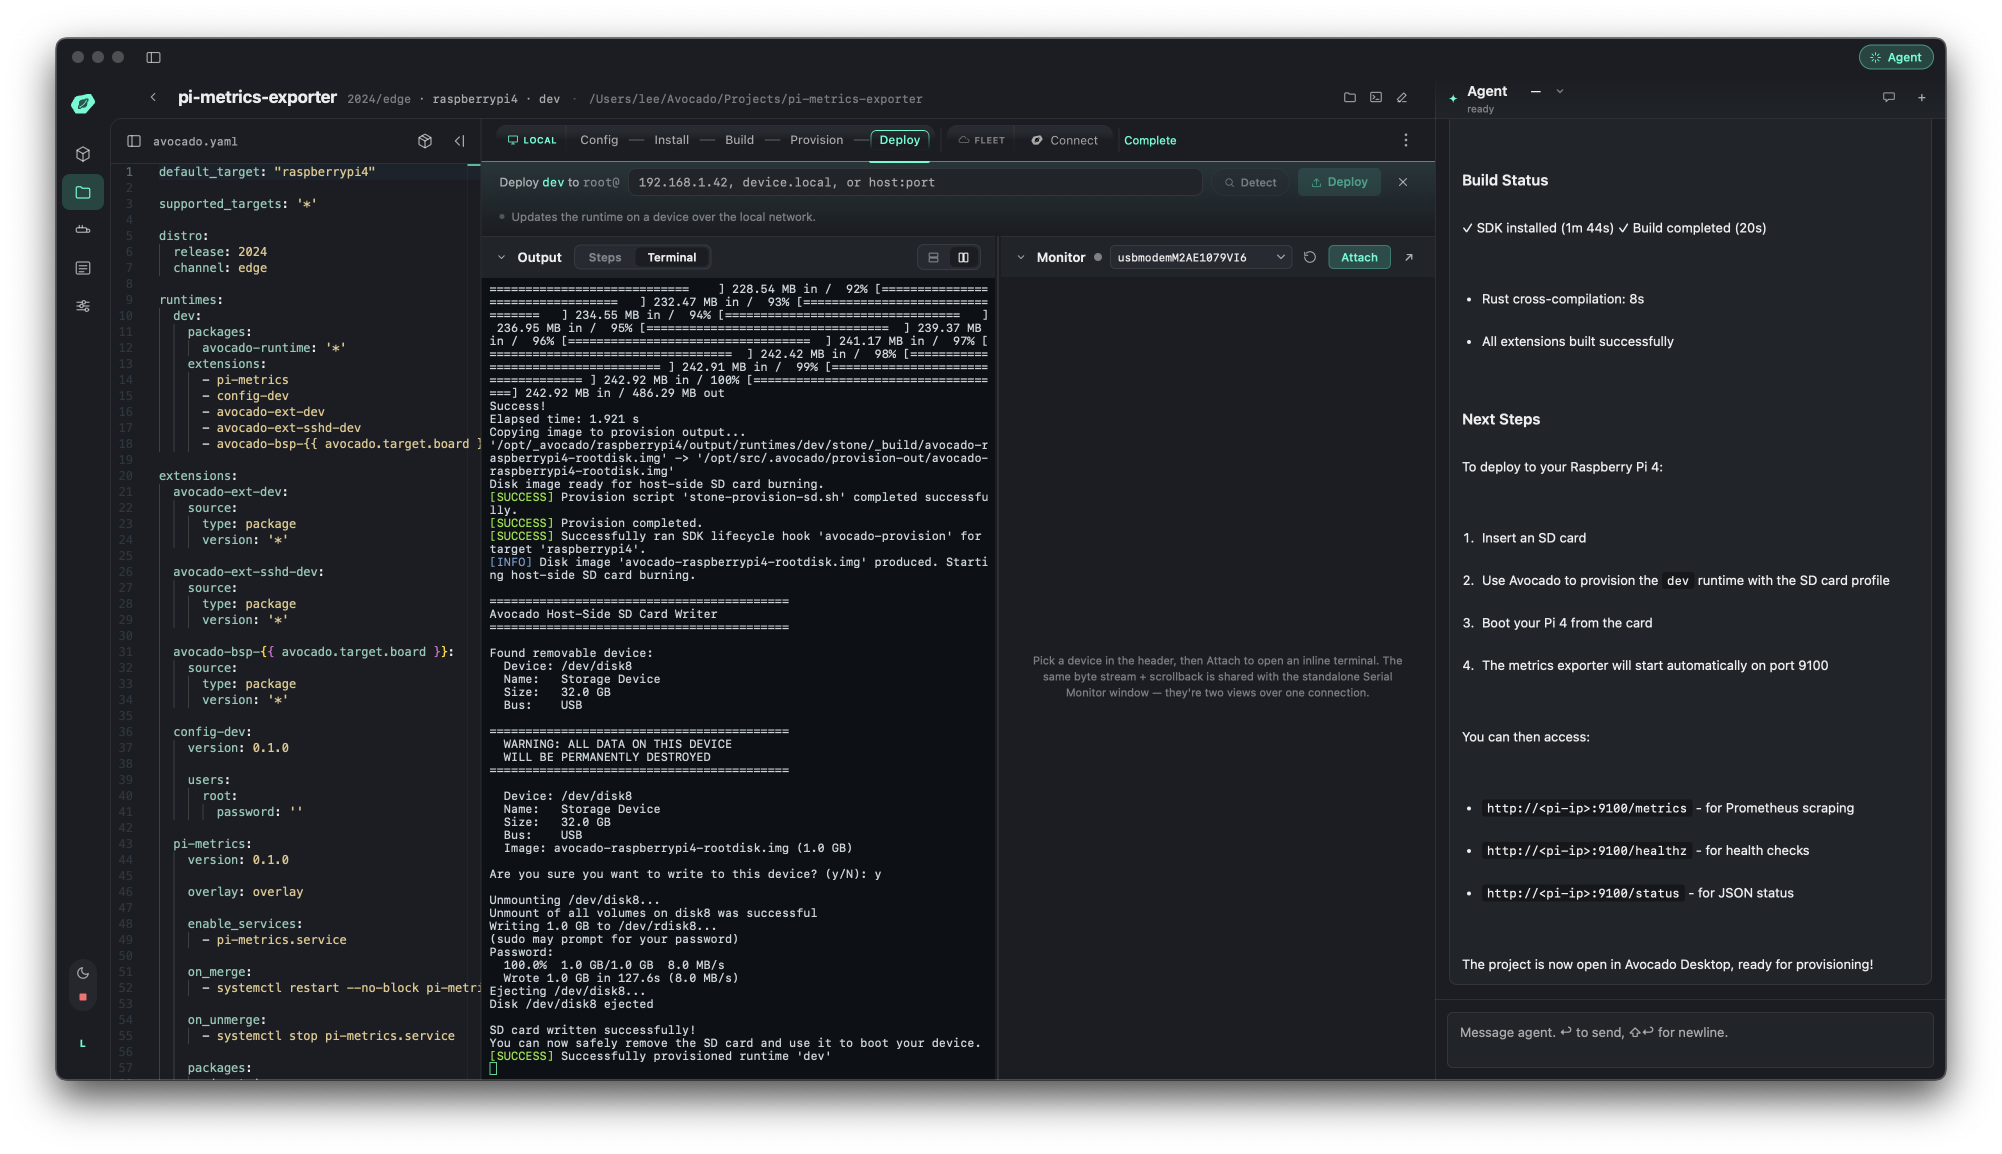
Task: Open the project folder icon in the header
Action: (x=1350, y=97)
